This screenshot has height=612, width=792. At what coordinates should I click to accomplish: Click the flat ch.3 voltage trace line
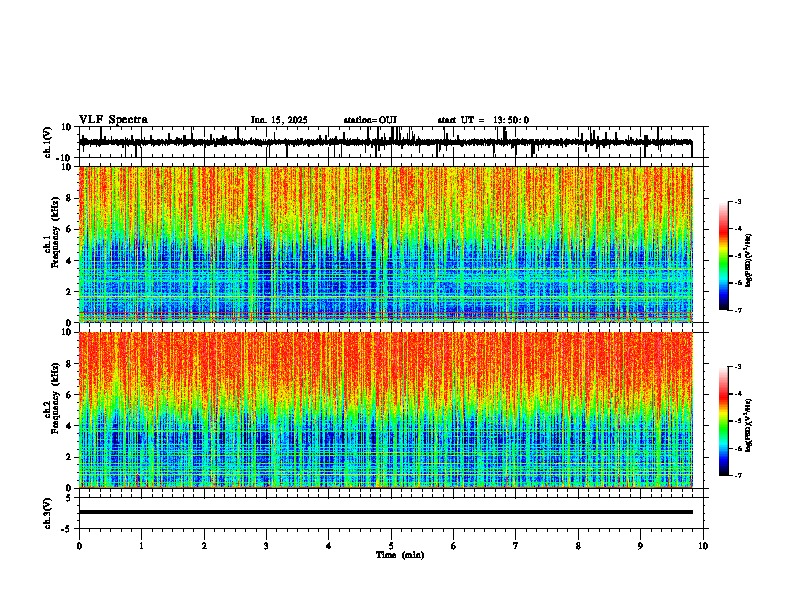point(385,512)
